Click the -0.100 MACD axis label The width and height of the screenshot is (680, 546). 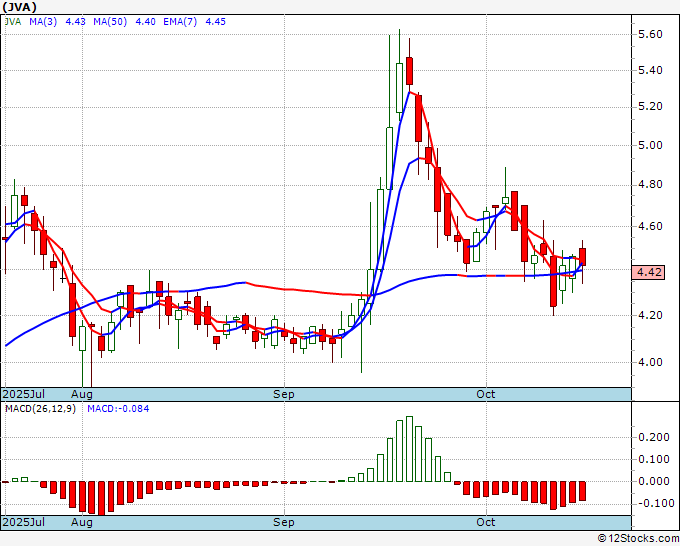654,503
